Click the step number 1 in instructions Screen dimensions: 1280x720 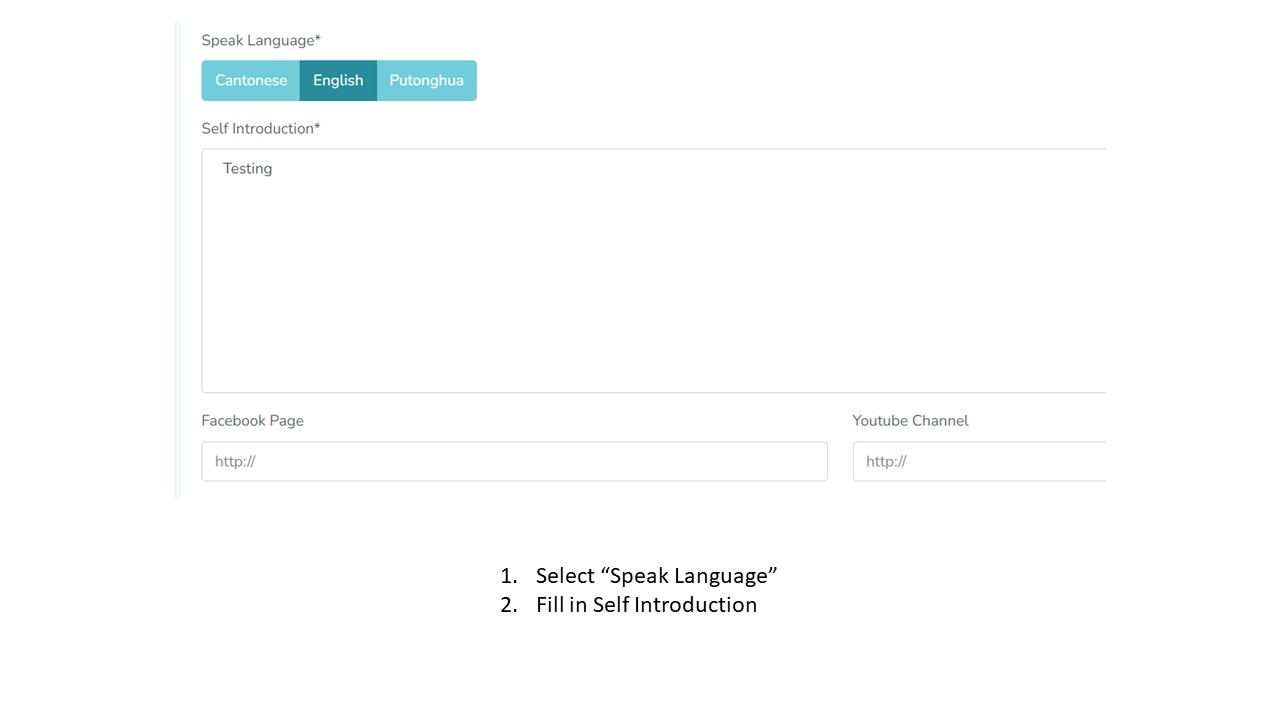pyautogui.click(x=507, y=576)
